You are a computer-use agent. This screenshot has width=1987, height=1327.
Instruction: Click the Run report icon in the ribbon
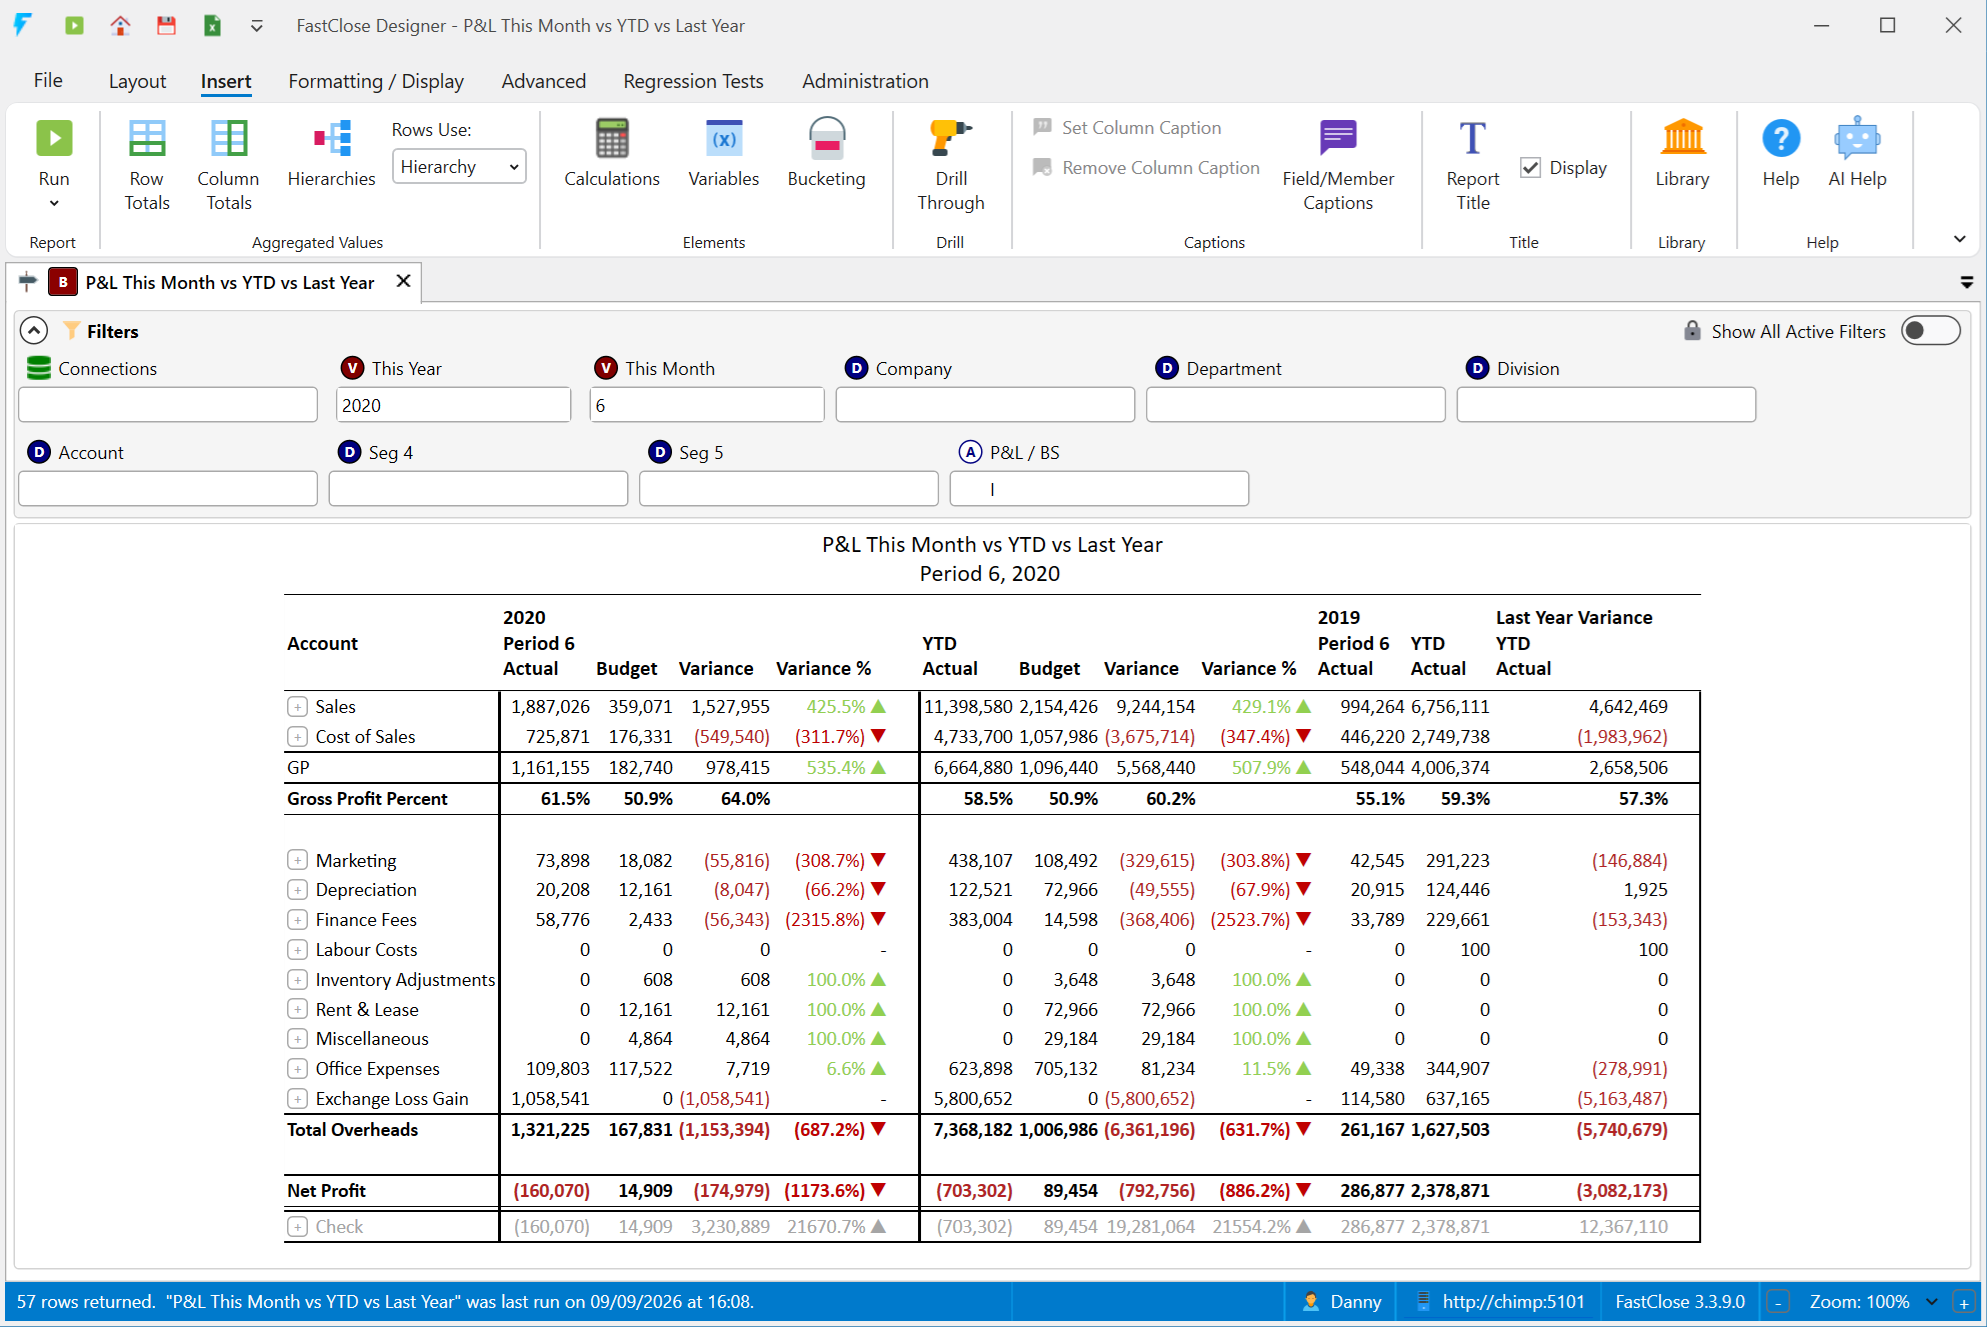(x=54, y=139)
